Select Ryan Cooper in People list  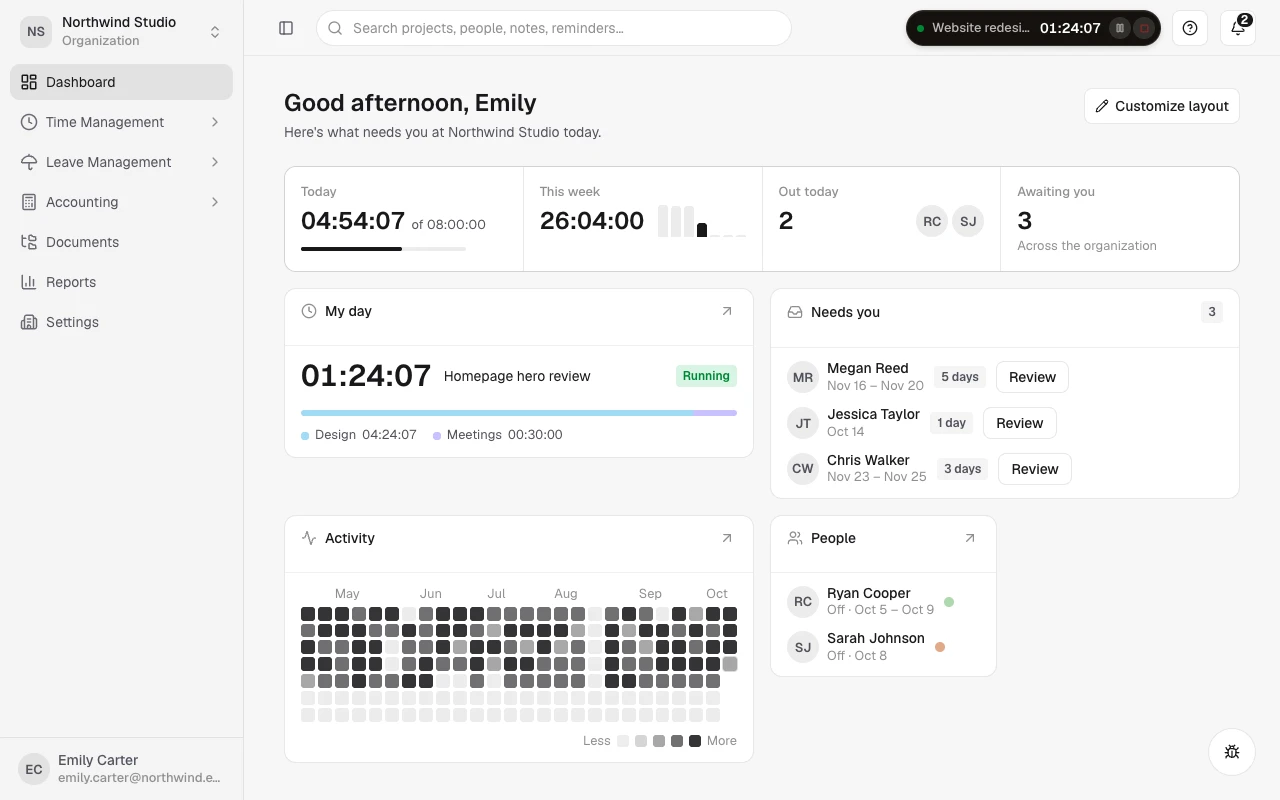(x=883, y=601)
